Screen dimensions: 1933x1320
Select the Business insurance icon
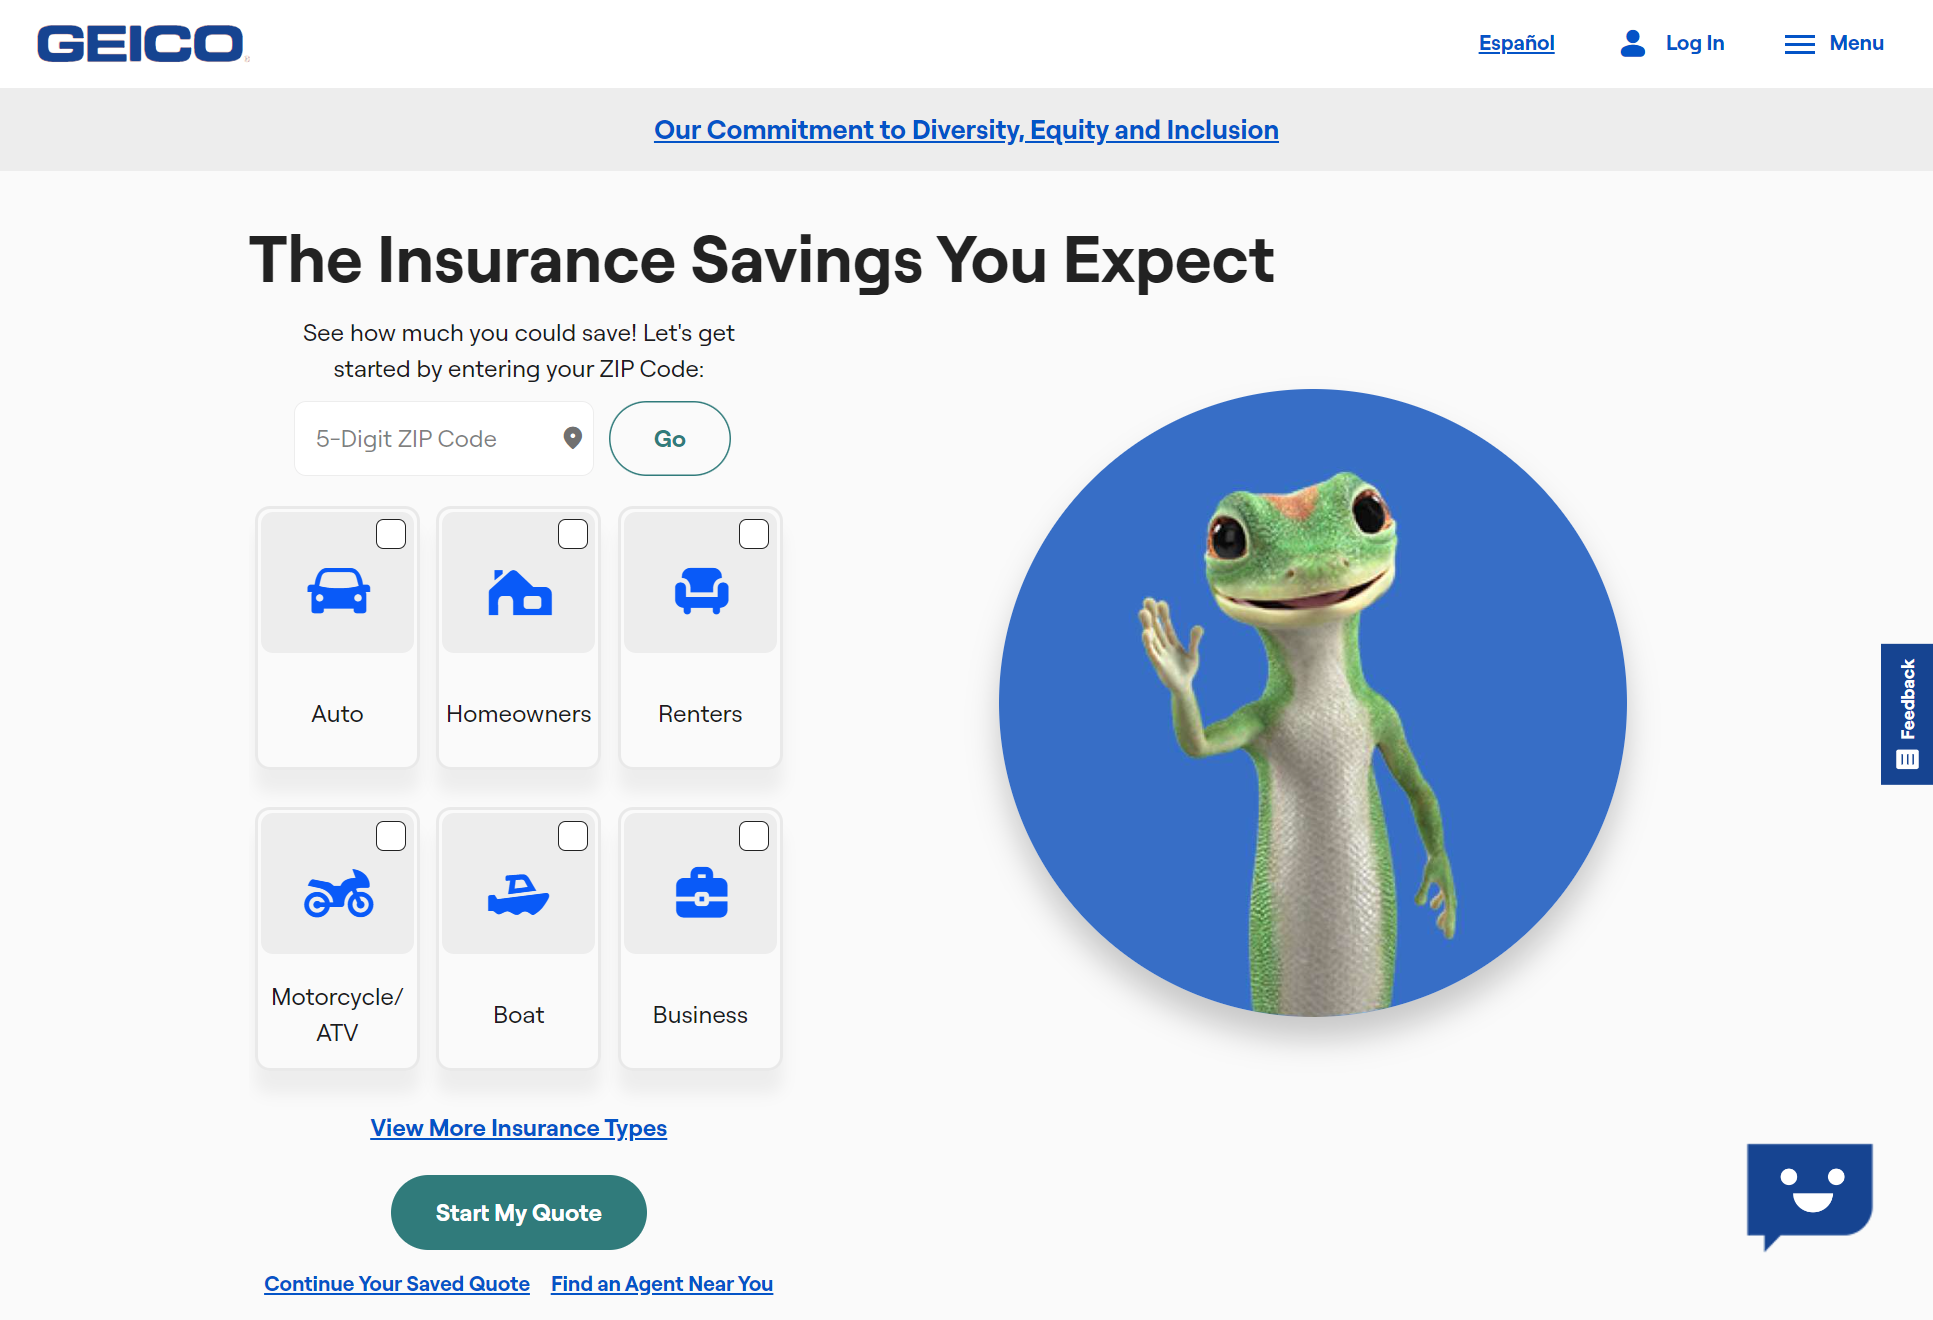tap(701, 893)
